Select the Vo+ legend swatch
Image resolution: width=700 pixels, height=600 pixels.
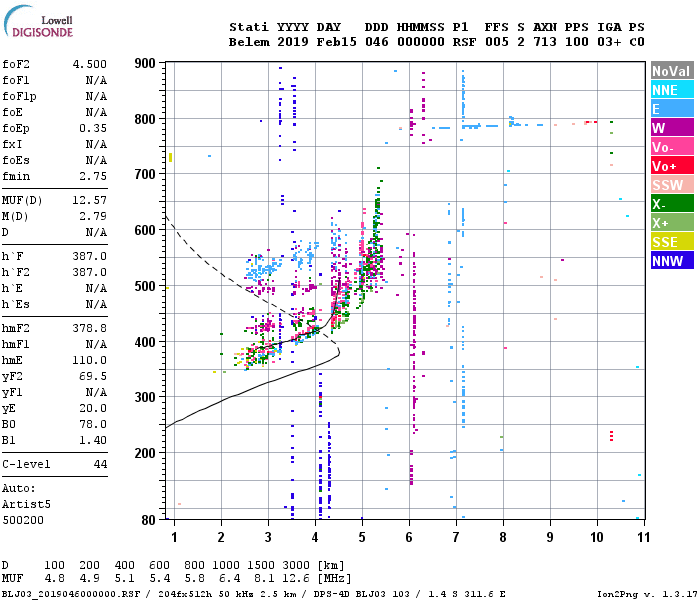[x=672, y=166]
